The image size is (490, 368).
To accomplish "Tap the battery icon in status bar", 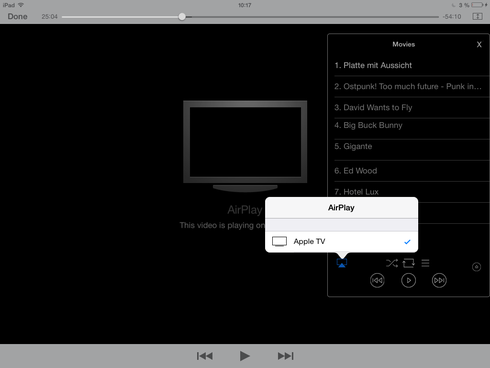I will [x=477, y=5].
